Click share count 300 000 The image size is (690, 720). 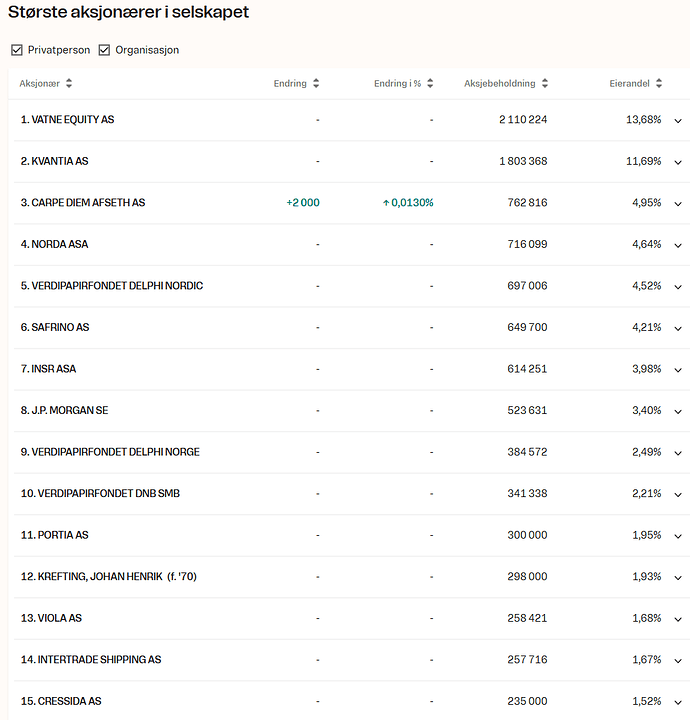coord(527,535)
